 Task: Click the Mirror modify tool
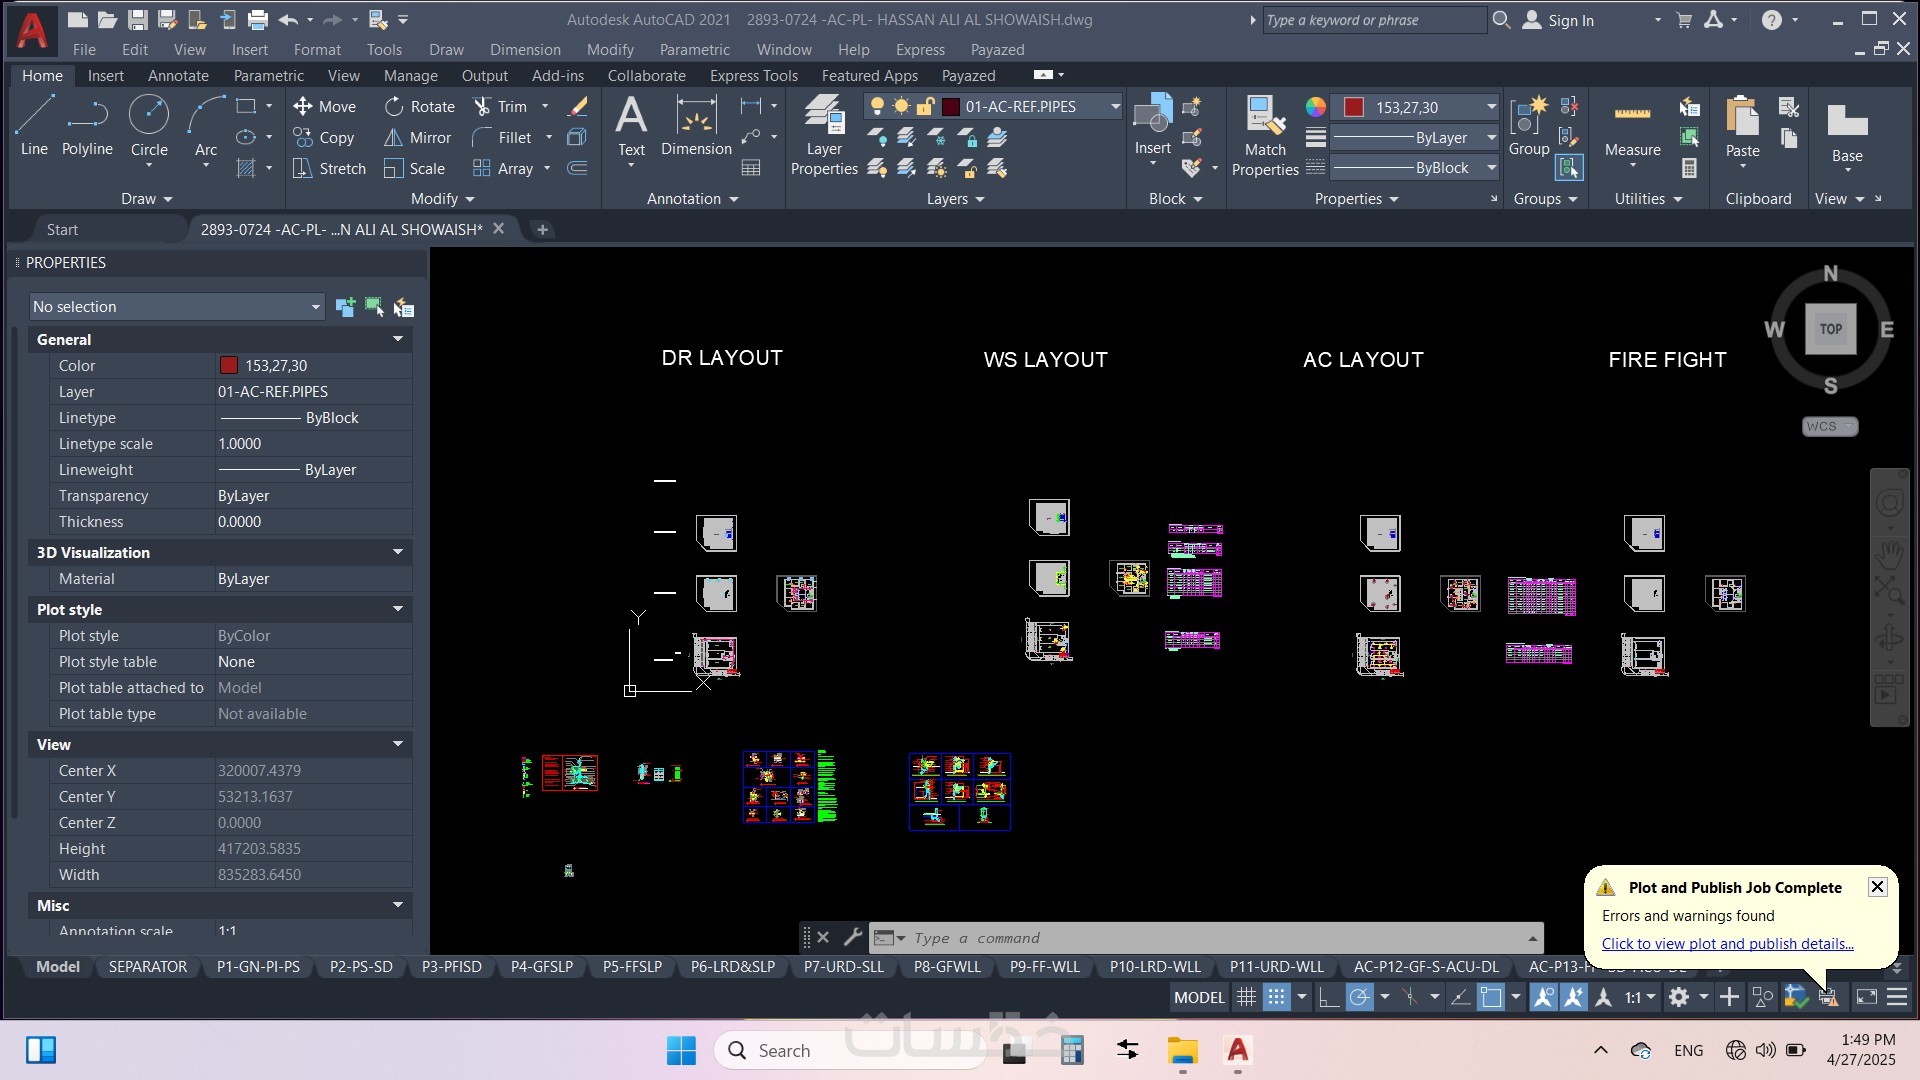pyautogui.click(x=418, y=138)
